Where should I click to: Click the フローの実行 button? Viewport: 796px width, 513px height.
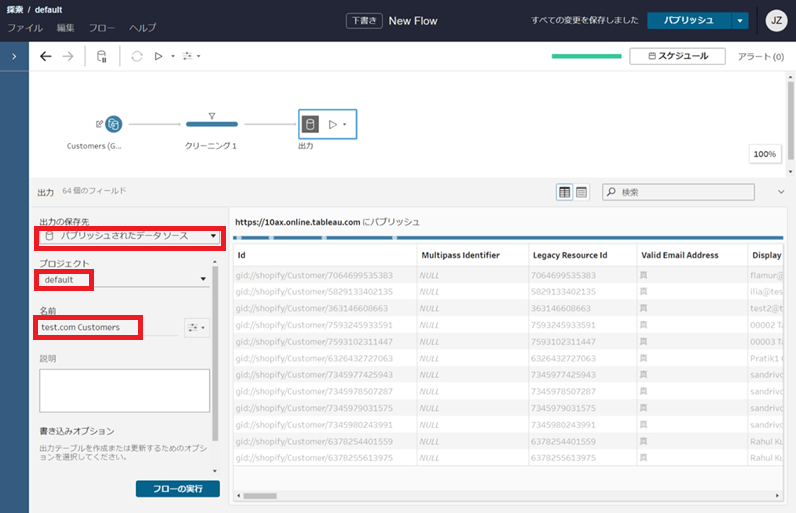177,488
